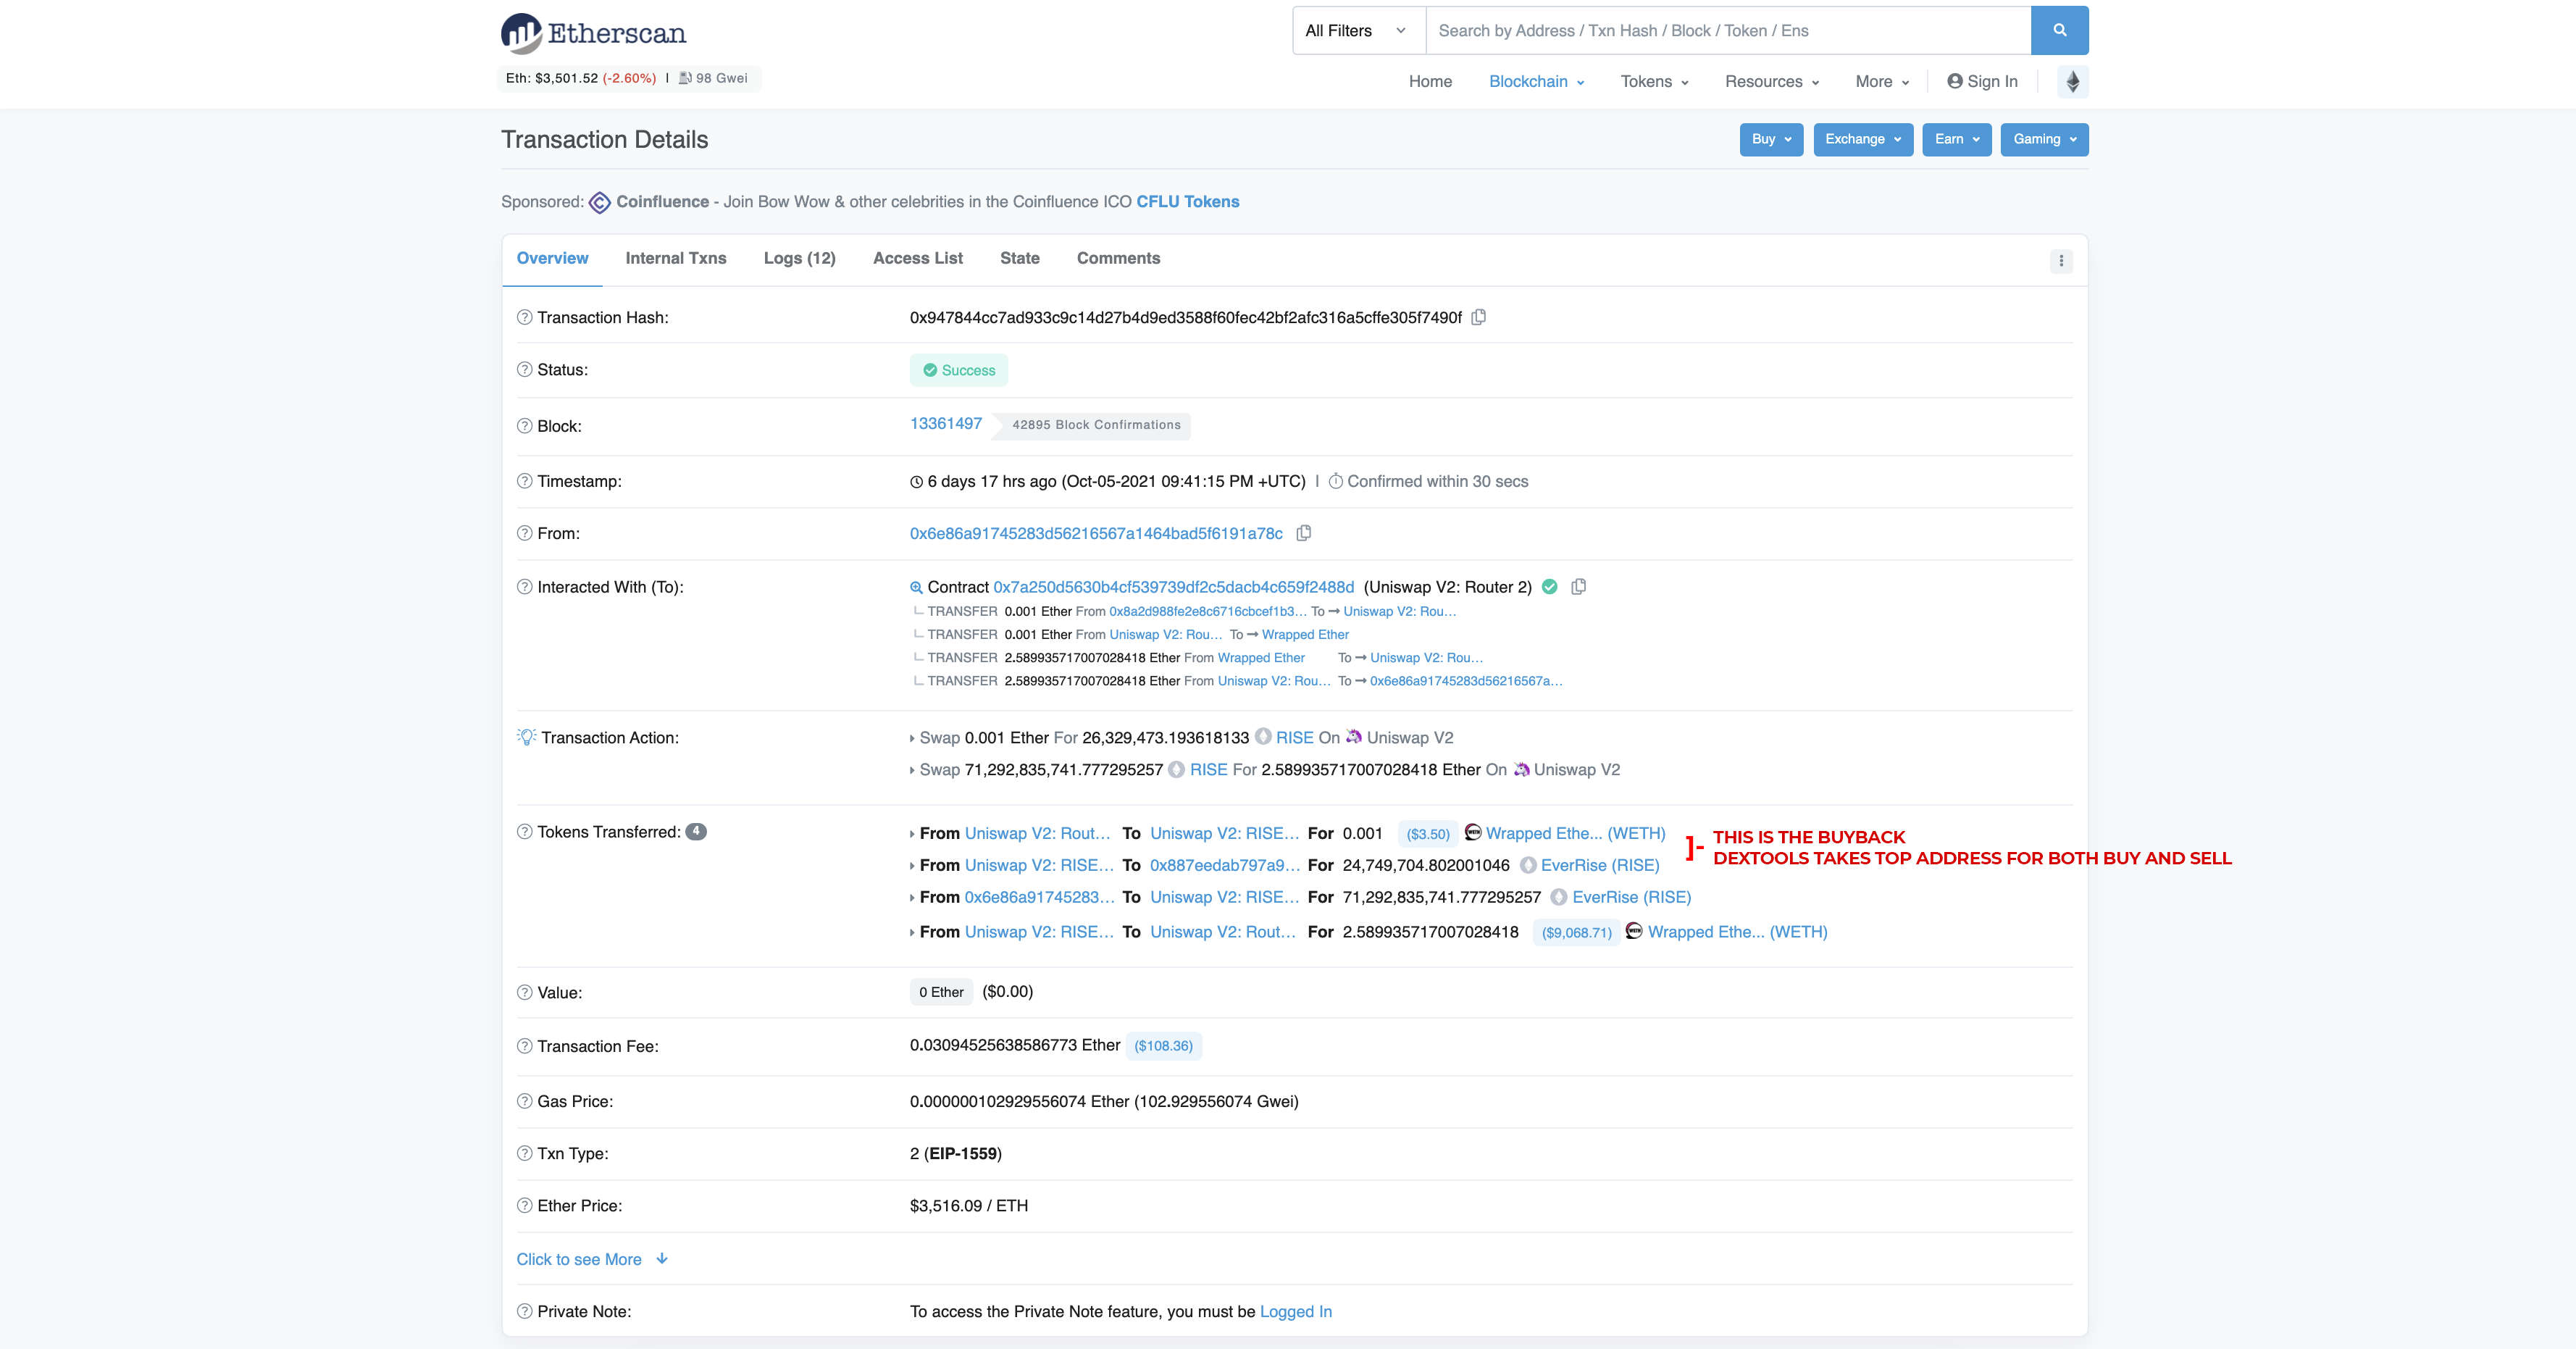Open the Logs (12) tab
Image resolution: width=2576 pixels, height=1349 pixels.
tap(799, 258)
